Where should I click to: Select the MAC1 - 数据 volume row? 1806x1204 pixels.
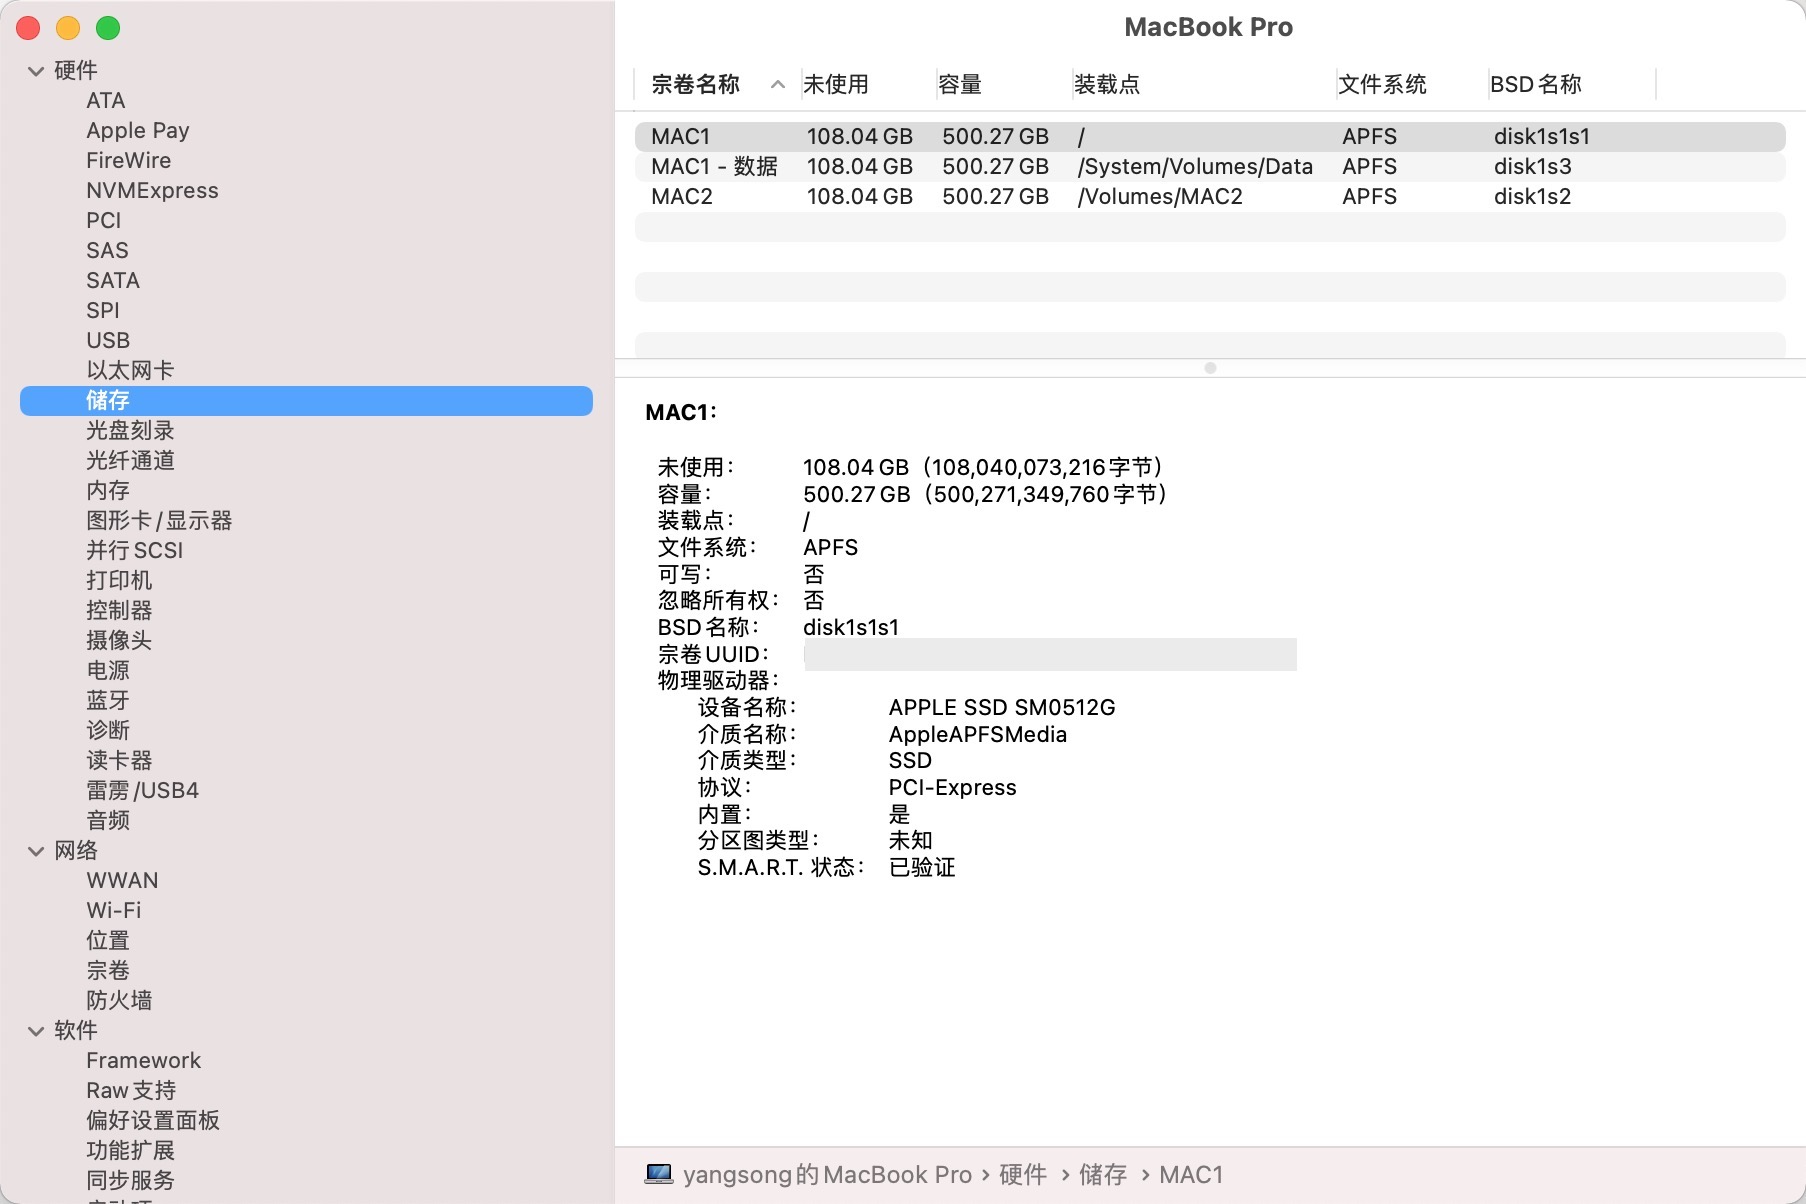(x=1209, y=167)
